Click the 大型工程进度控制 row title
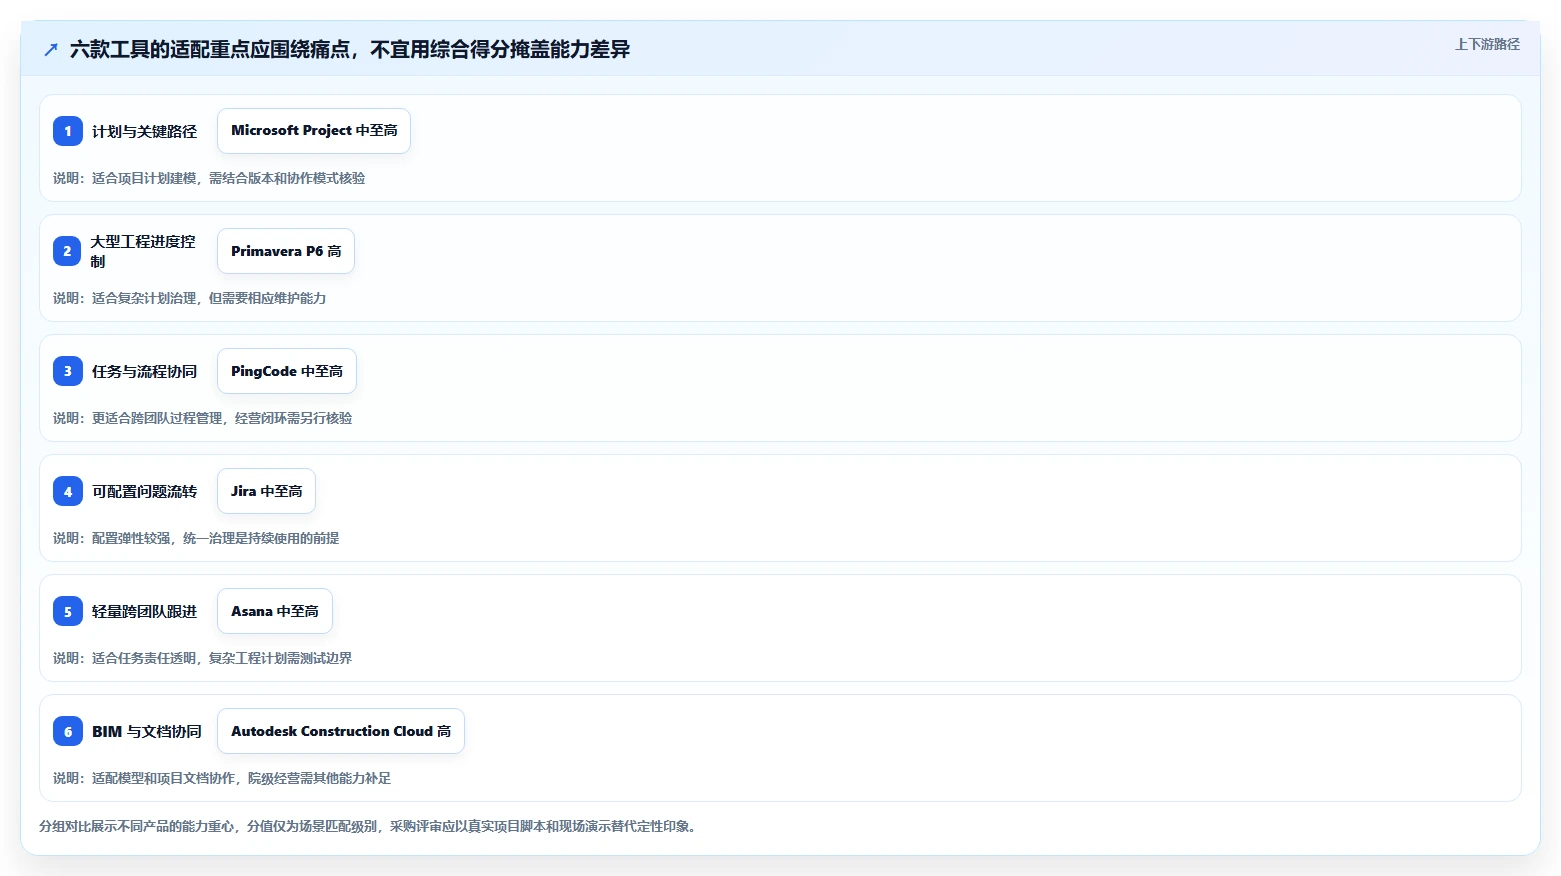Viewport: 1561px width, 876px height. [143, 251]
